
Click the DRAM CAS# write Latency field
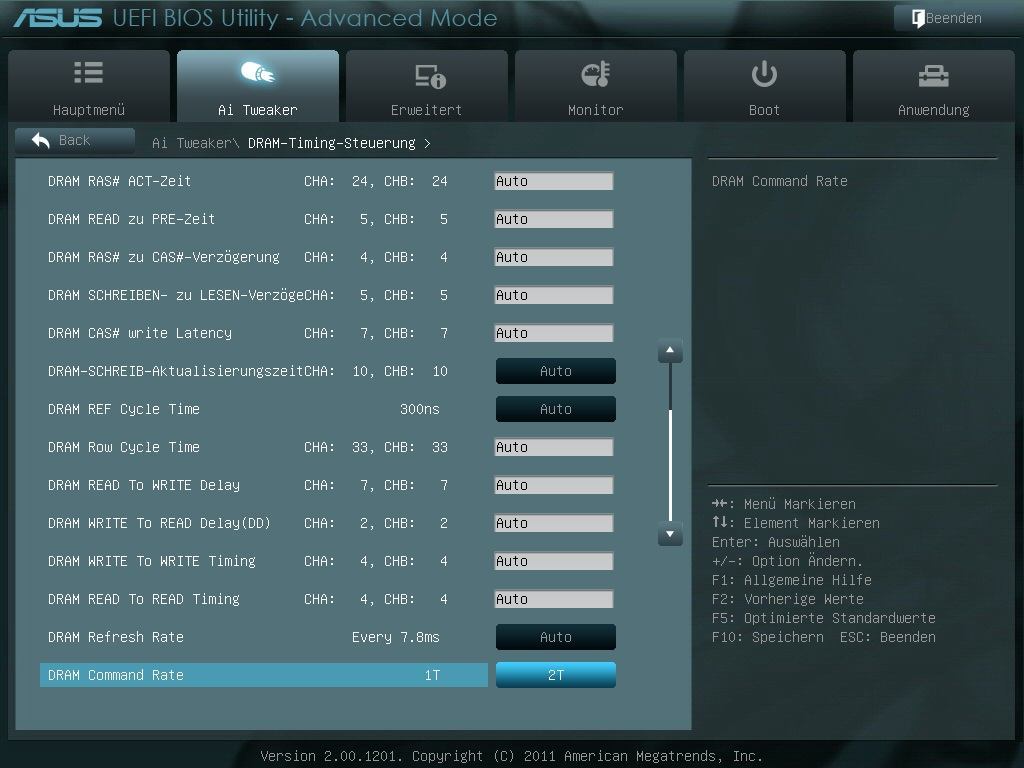click(x=554, y=333)
